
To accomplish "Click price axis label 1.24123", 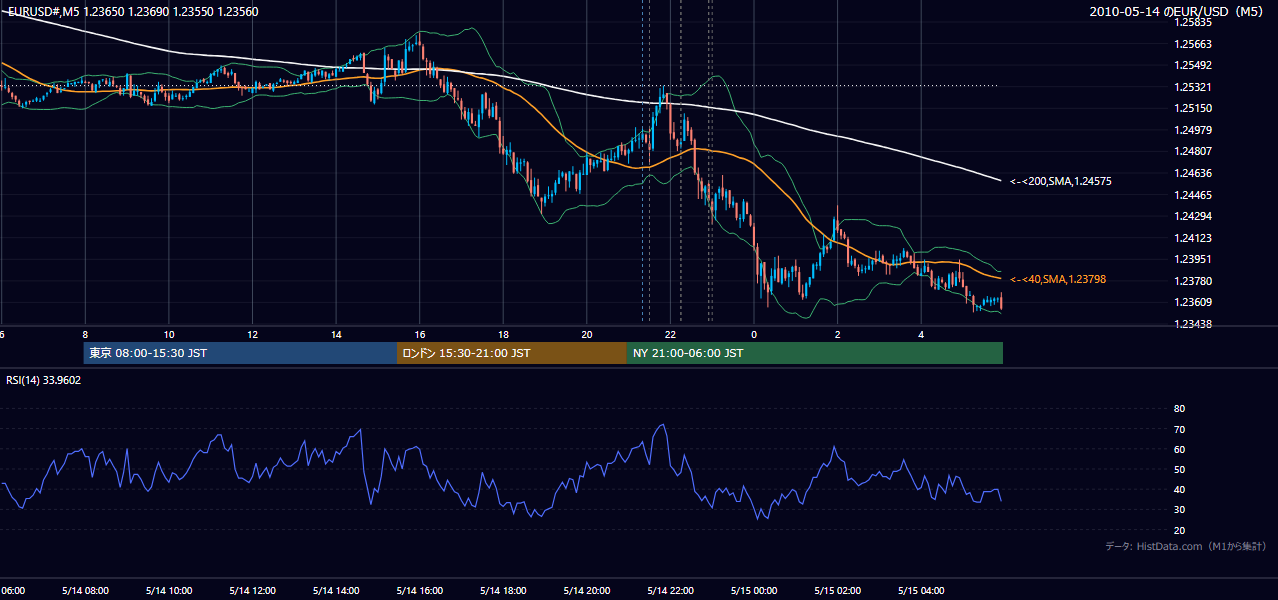I will click(1193, 238).
